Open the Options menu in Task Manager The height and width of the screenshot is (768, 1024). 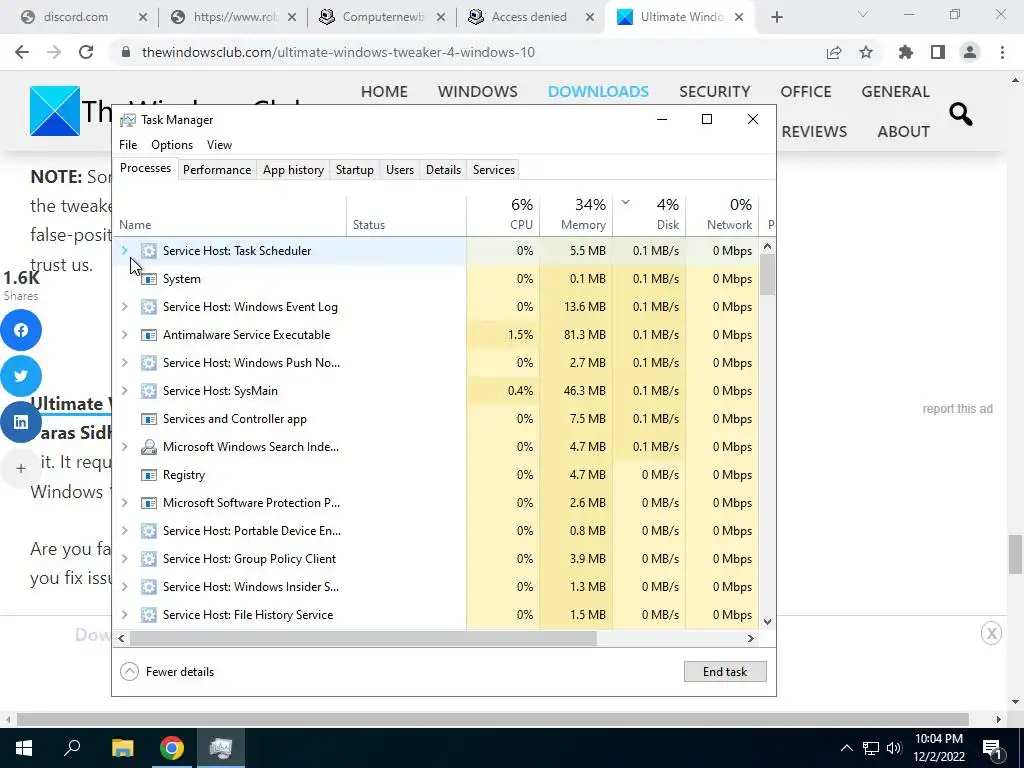tap(172, 145)
